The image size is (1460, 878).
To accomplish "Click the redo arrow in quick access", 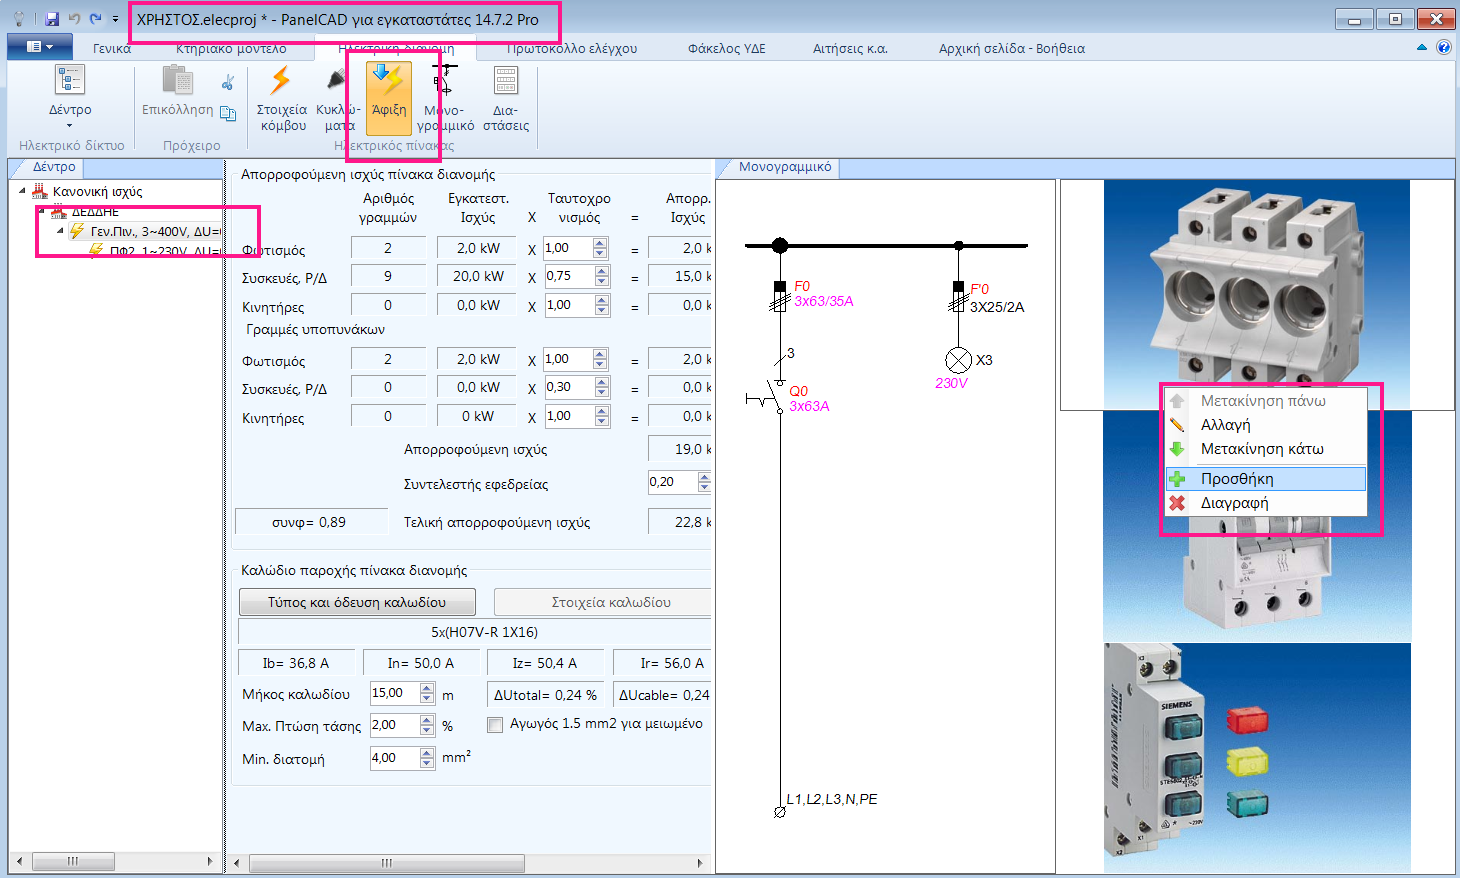I will coord(95,19).
